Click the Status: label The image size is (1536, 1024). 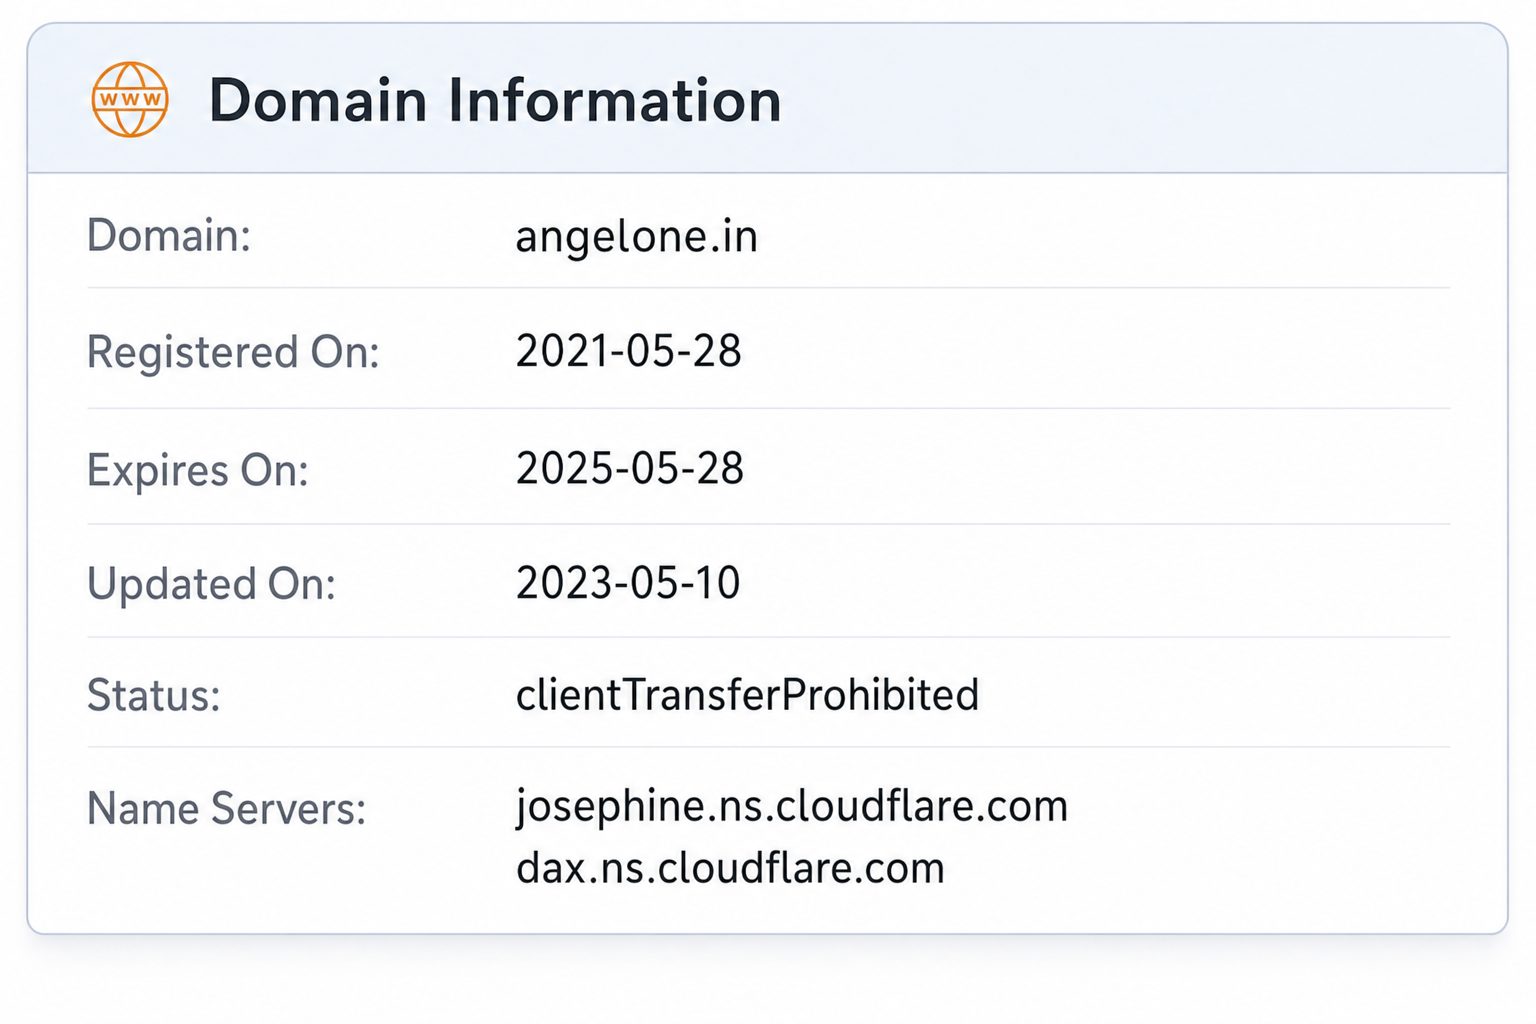pyautogui.click(x=153, y=695)
